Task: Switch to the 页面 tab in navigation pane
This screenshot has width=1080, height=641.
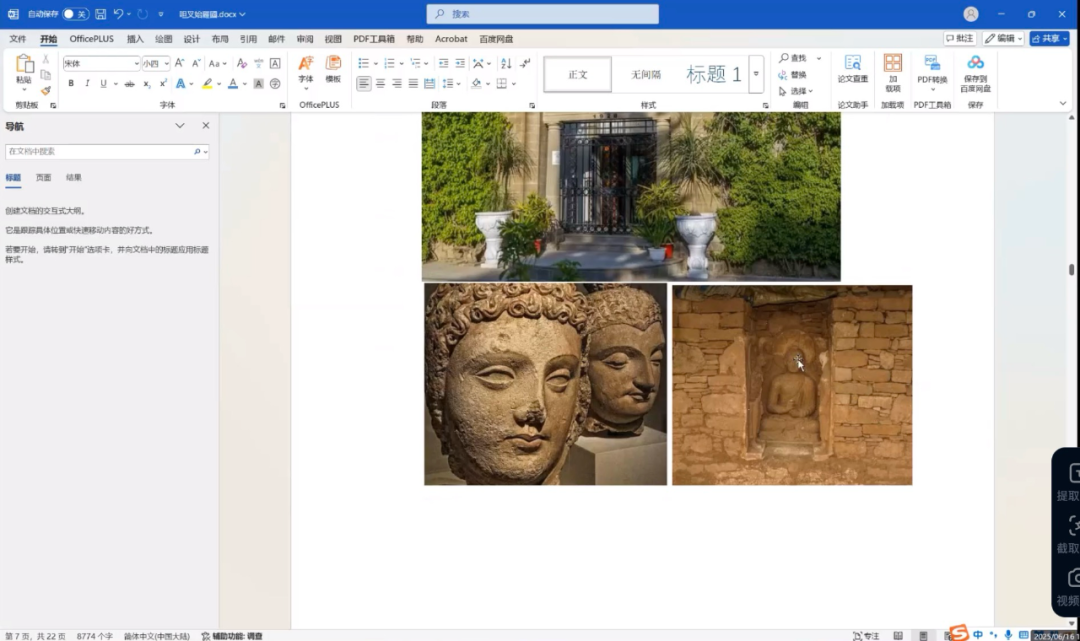Action: pyautogui.click(x=43, y=177)
